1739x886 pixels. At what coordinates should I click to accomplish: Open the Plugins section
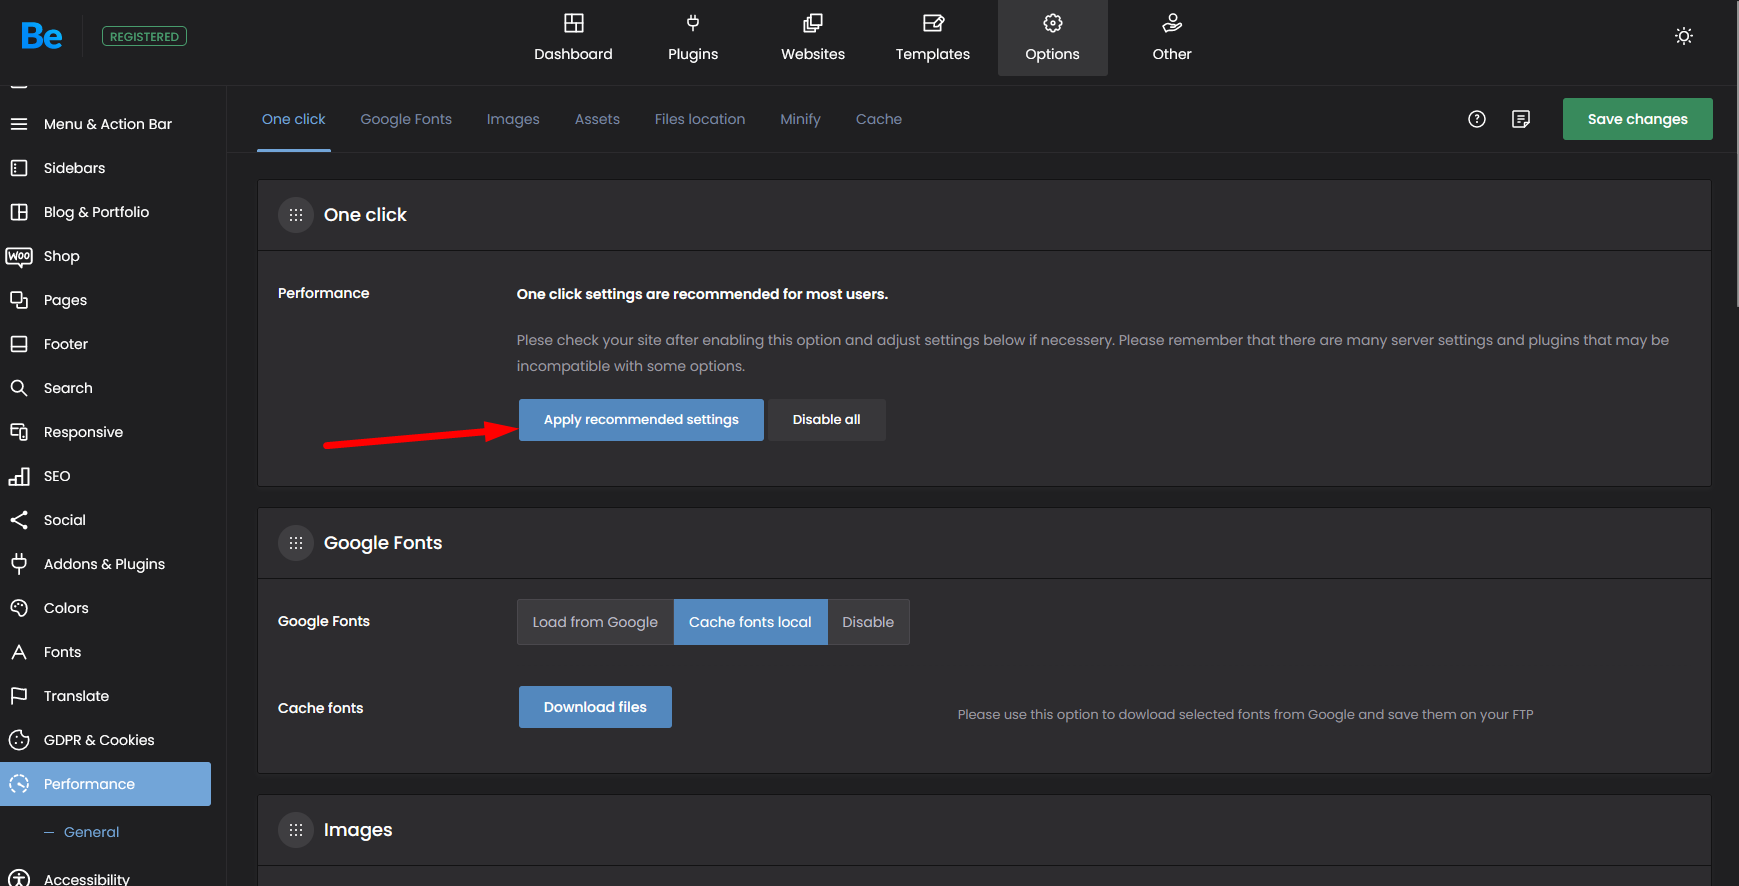point(693,38)
